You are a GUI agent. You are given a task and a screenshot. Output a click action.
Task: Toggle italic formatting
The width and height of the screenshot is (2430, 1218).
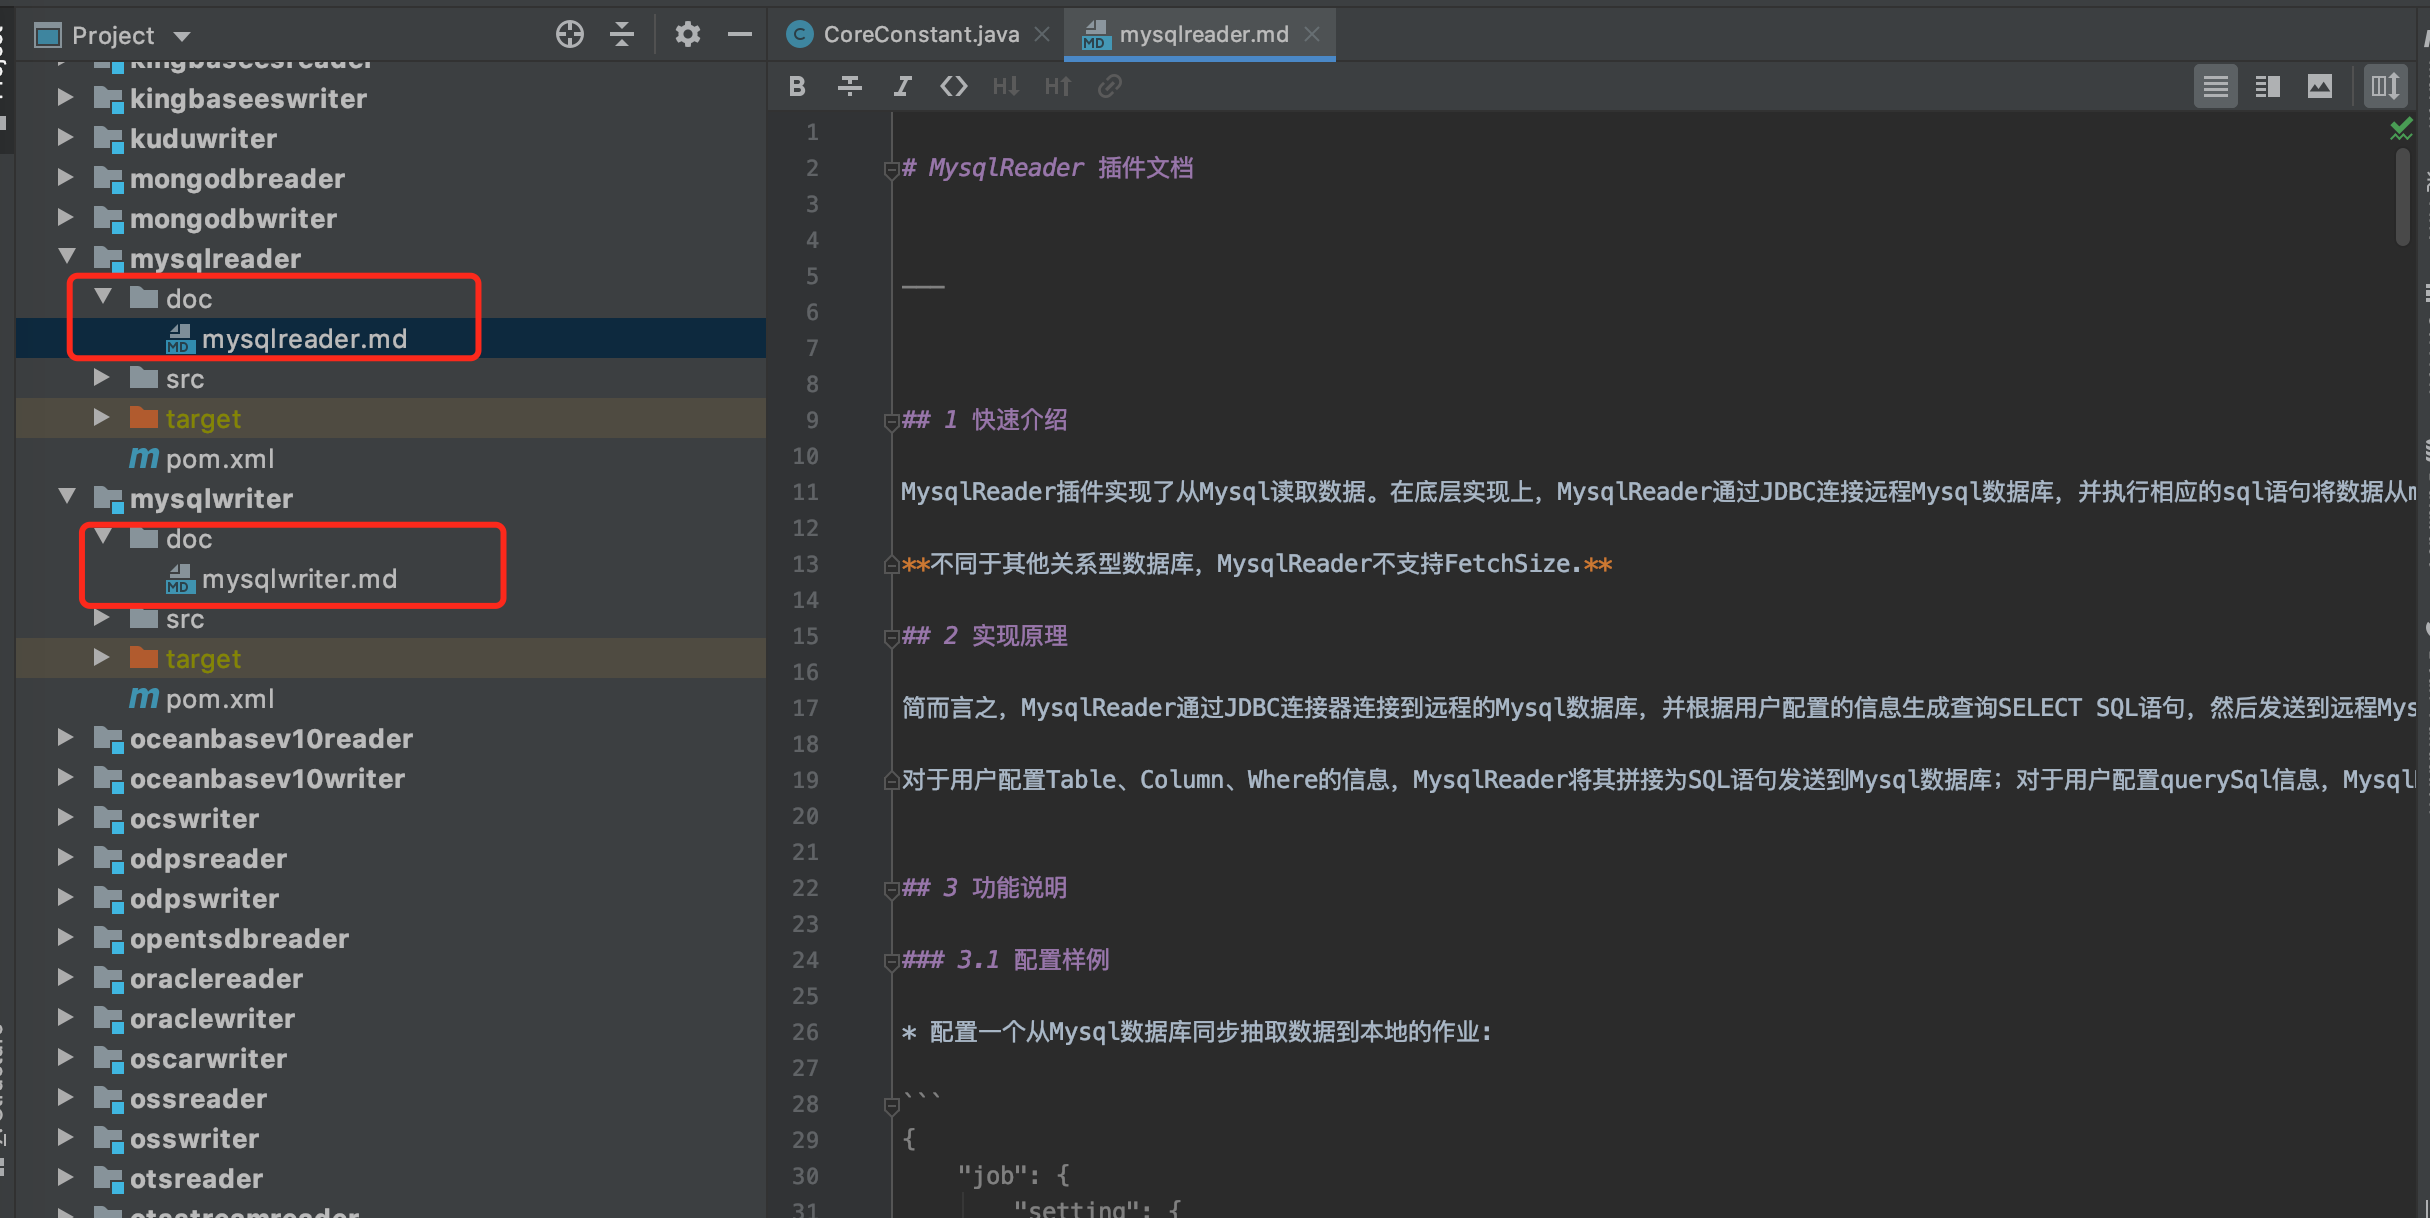902,87
